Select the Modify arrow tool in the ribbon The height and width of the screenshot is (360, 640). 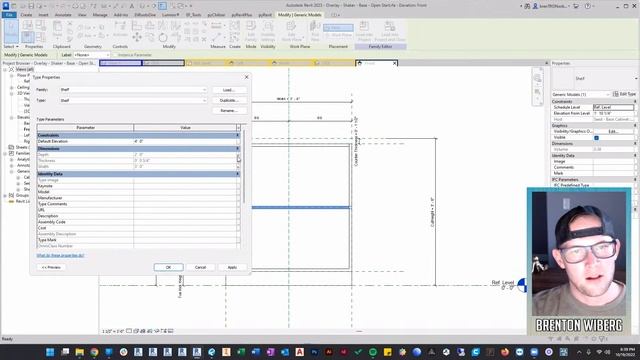(x=11, y=31)
